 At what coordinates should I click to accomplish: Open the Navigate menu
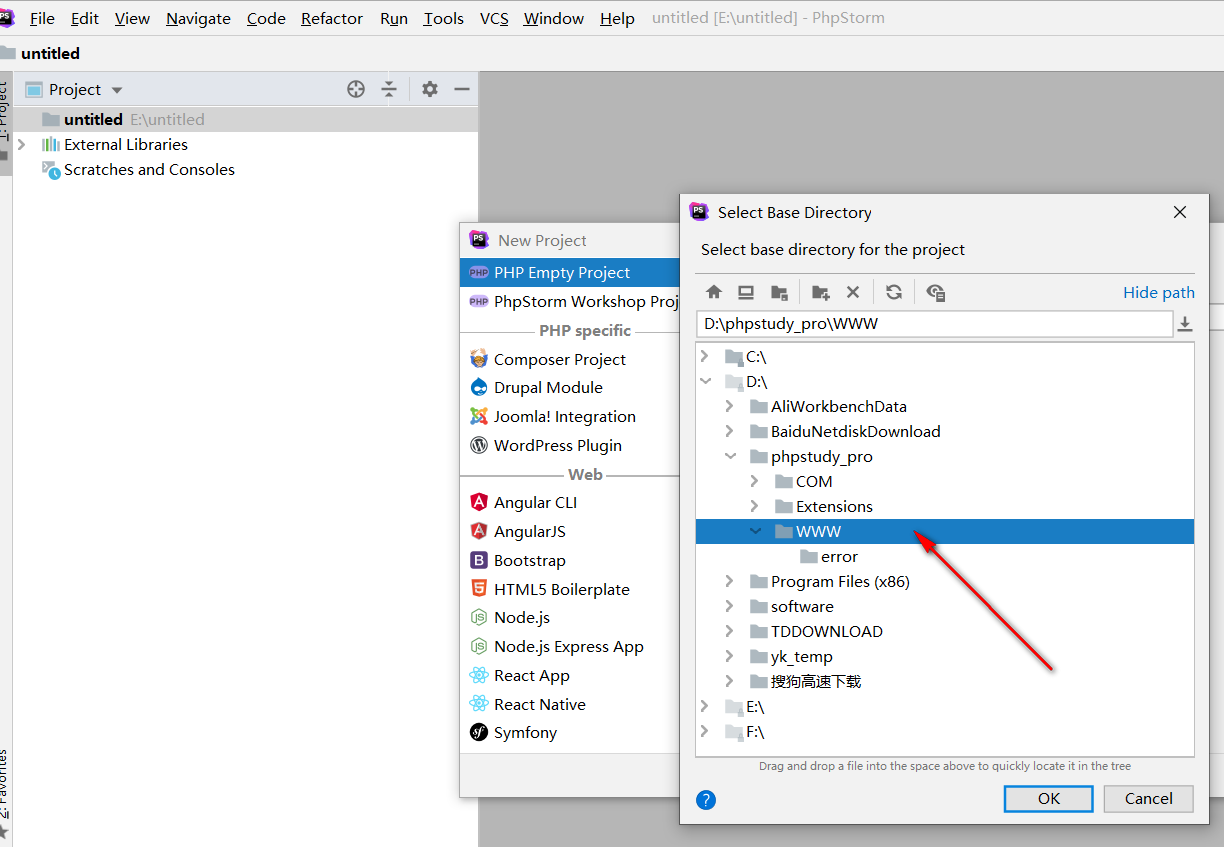198,18
